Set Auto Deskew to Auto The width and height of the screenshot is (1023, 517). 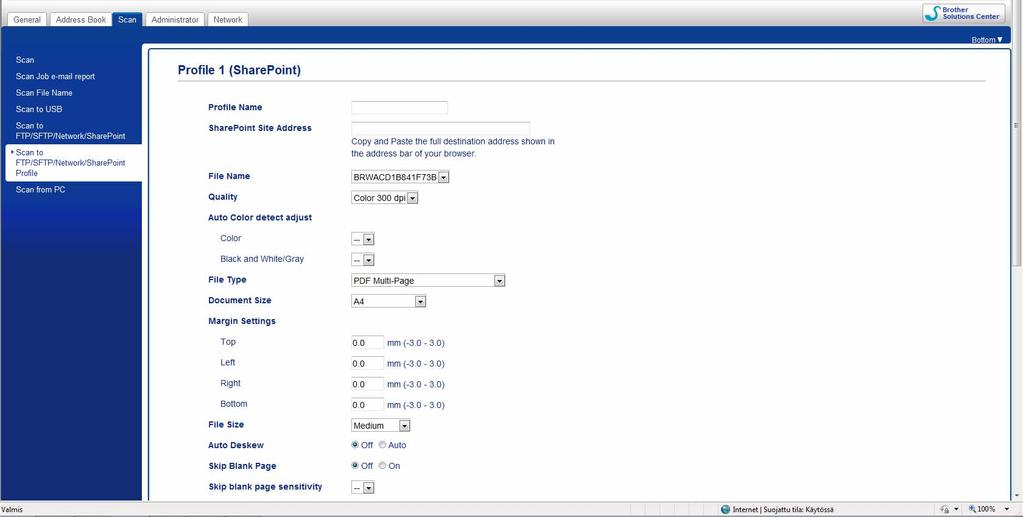pyautogui.click(x=382, y=445)
